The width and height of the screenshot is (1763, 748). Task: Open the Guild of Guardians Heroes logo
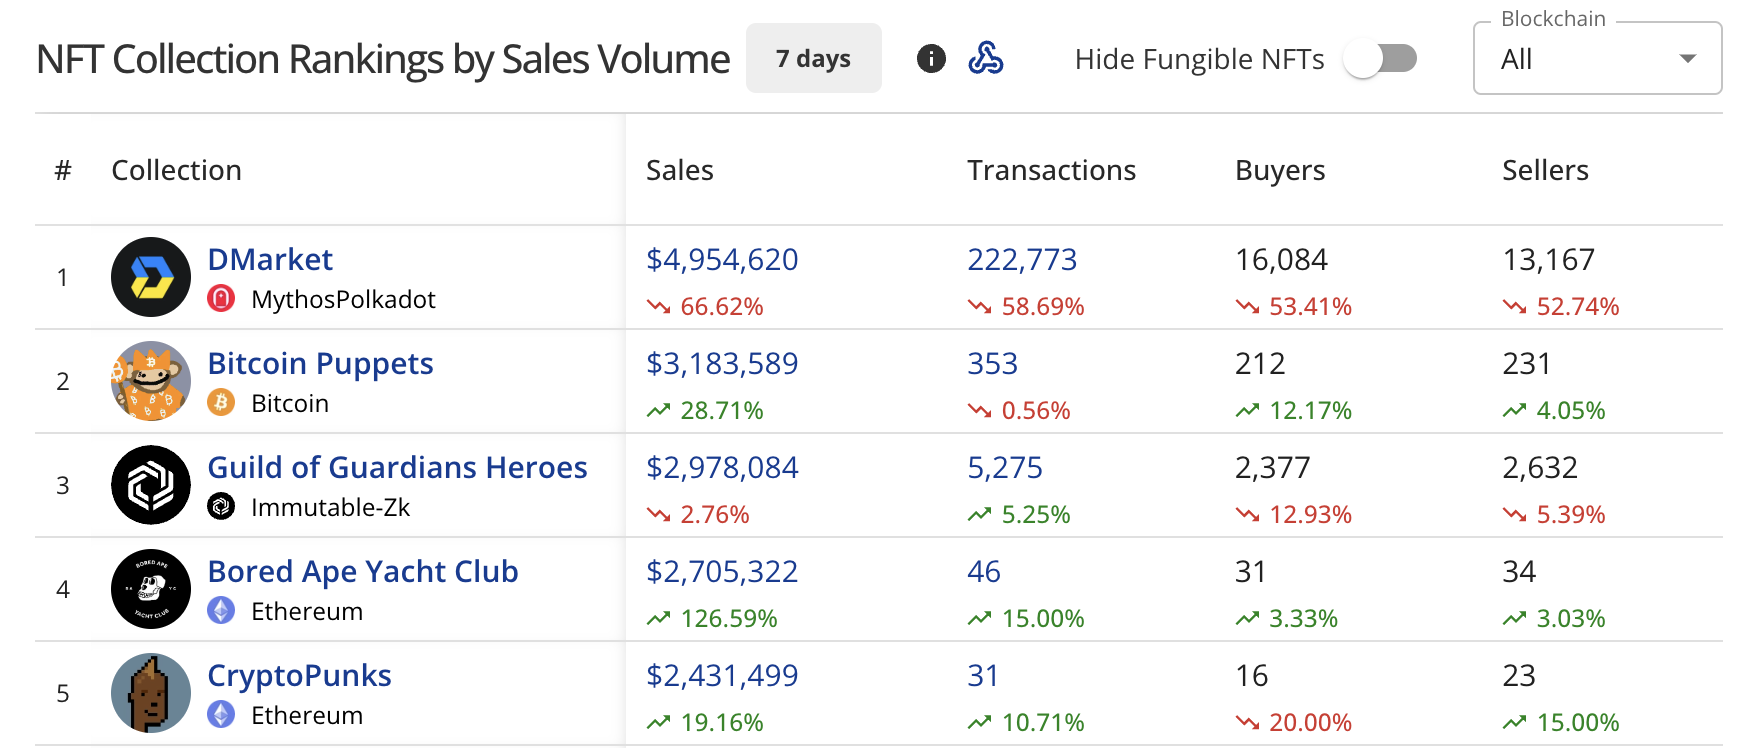coord(151,485)
